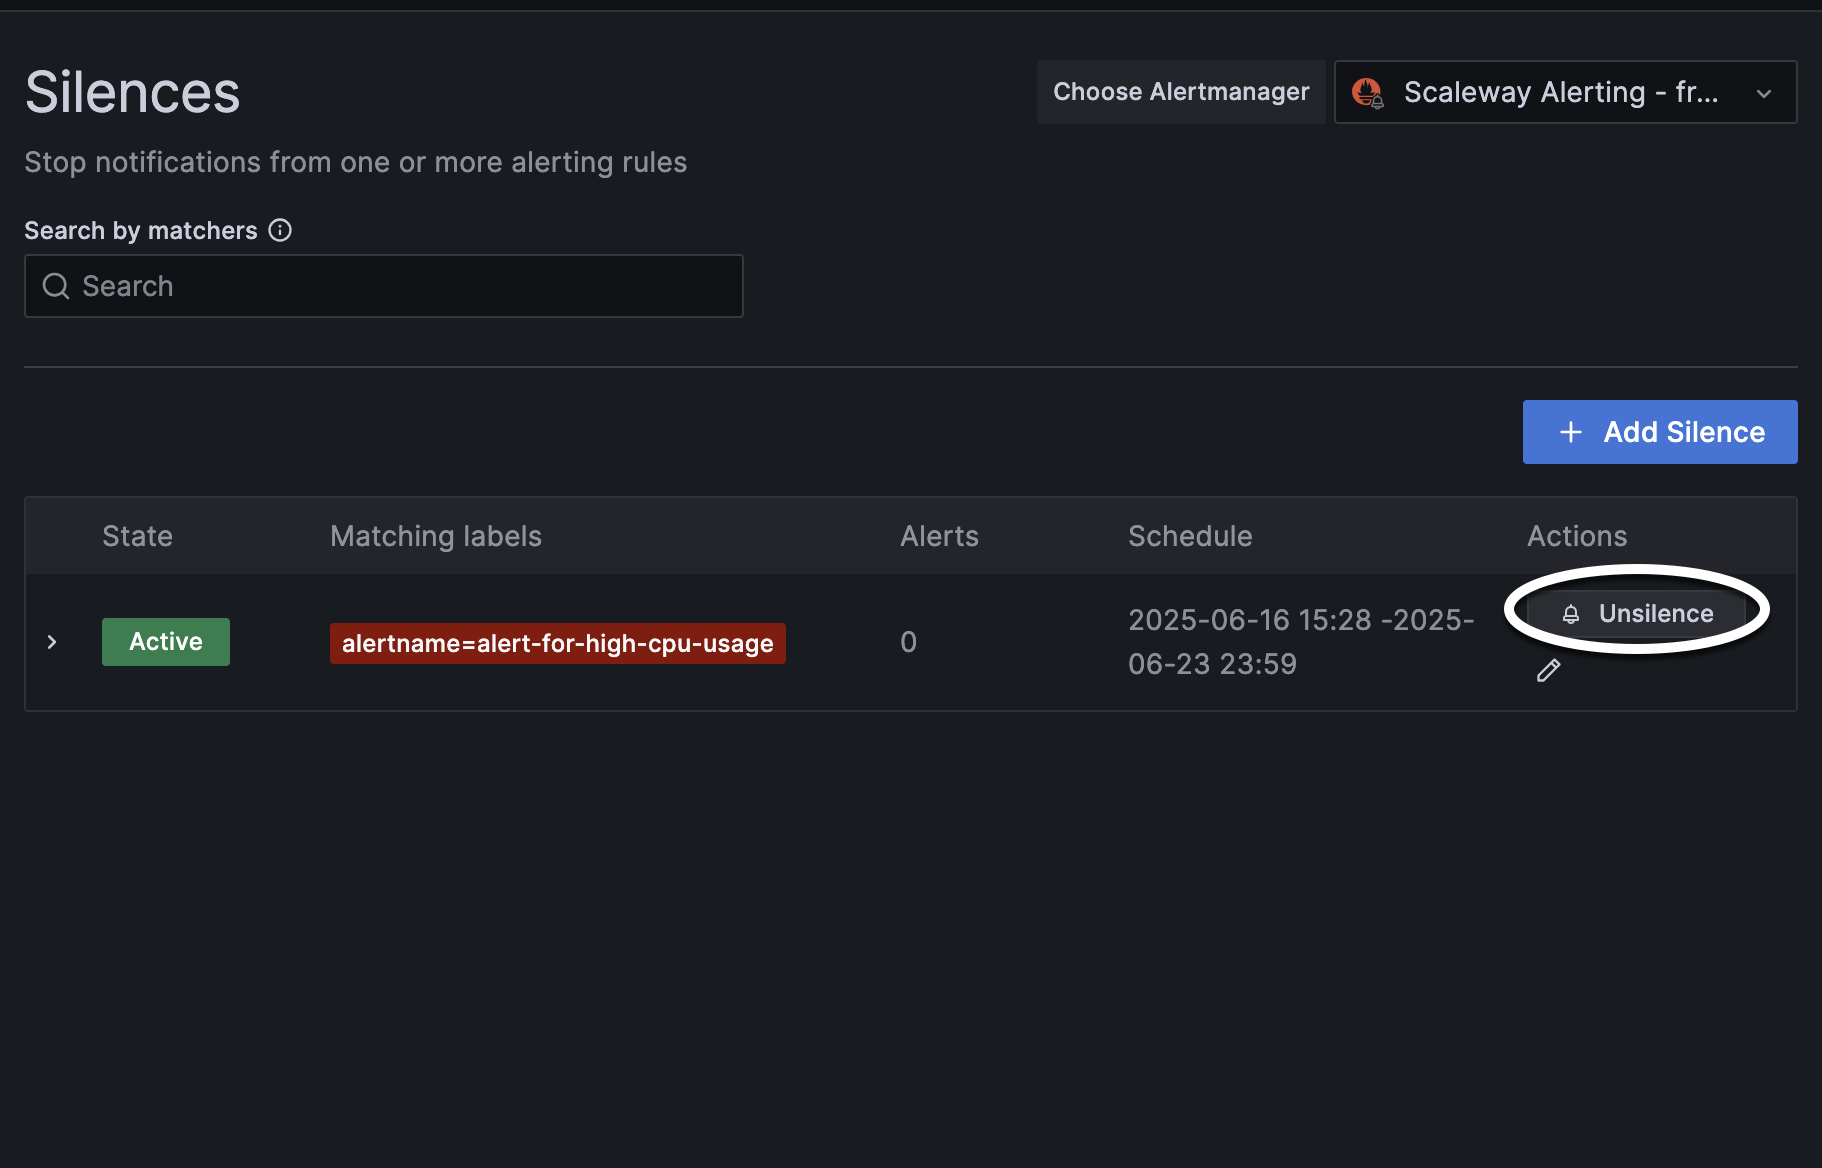Select the Alerts count for the silence

(908, 641)
